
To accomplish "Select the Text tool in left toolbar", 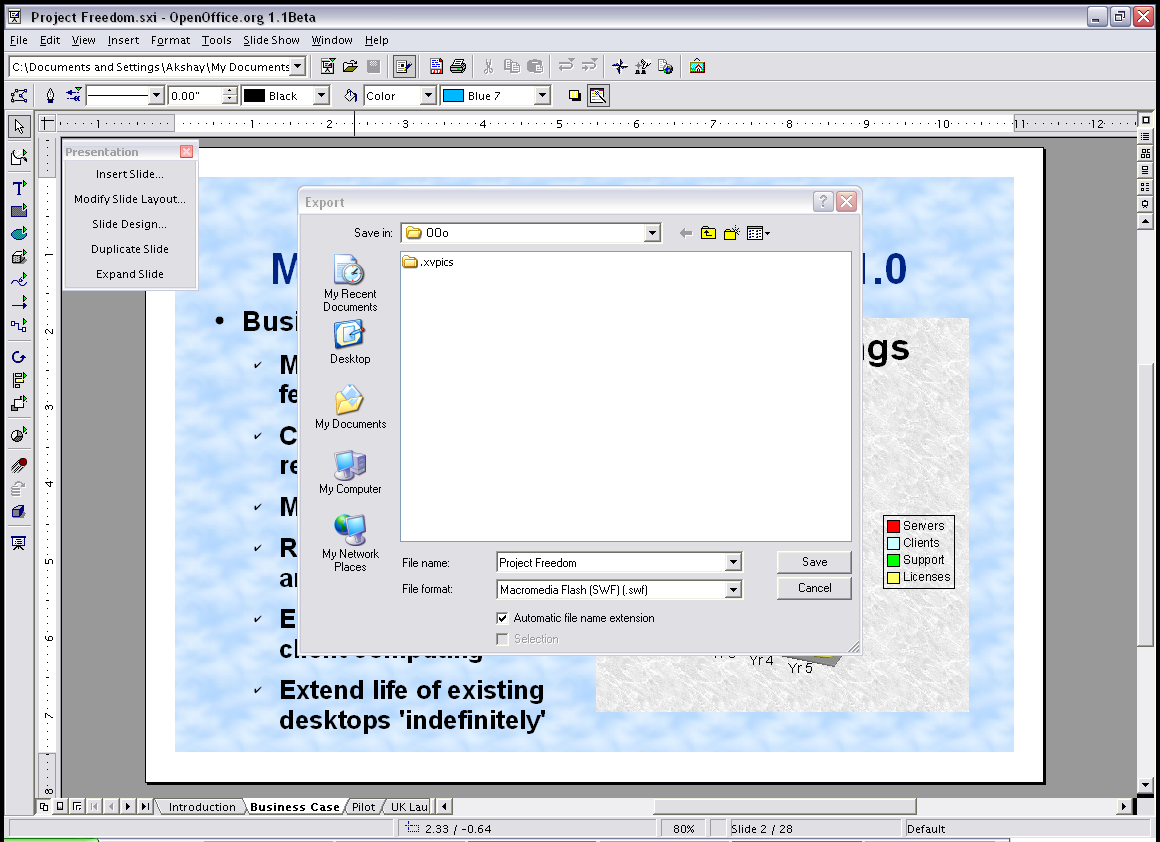I will click(x=18, y=187).
